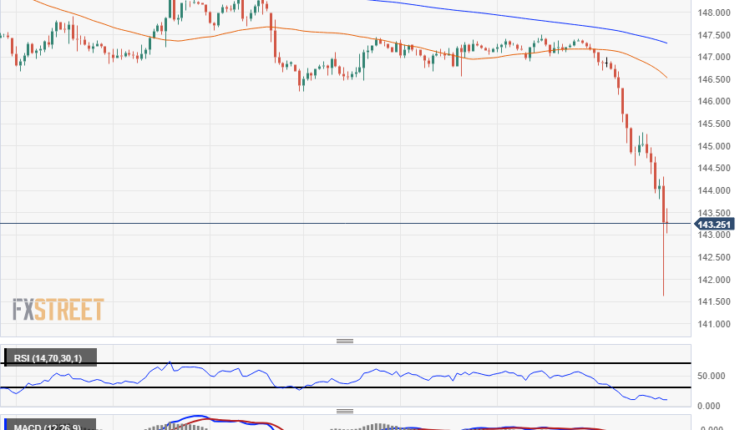The width and height of the screenshot is (750, 430).
Task: Click the long lower wick of the last candle
Action: pos(664,270)
